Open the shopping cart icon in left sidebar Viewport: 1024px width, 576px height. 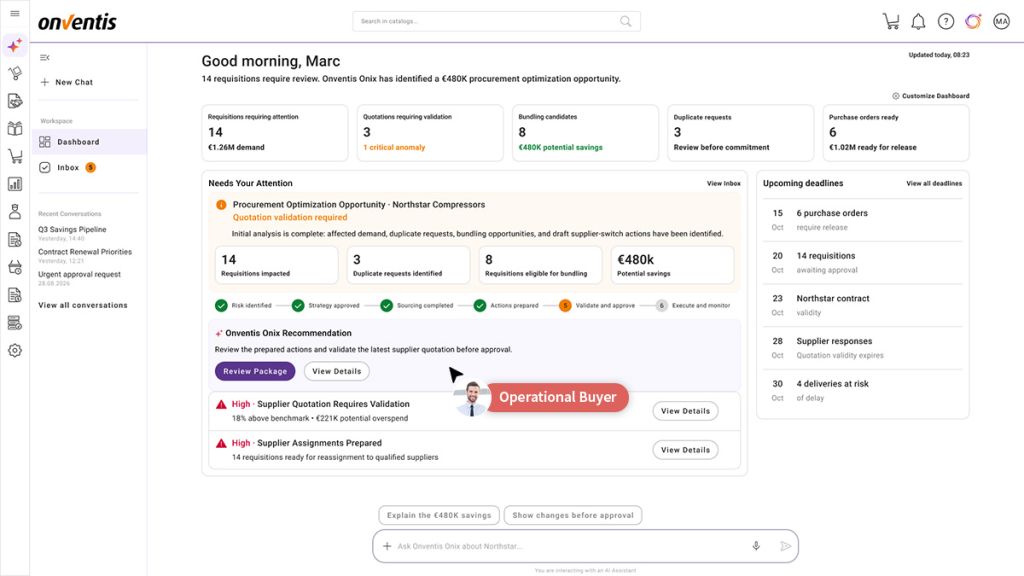[x=14, y=156]
